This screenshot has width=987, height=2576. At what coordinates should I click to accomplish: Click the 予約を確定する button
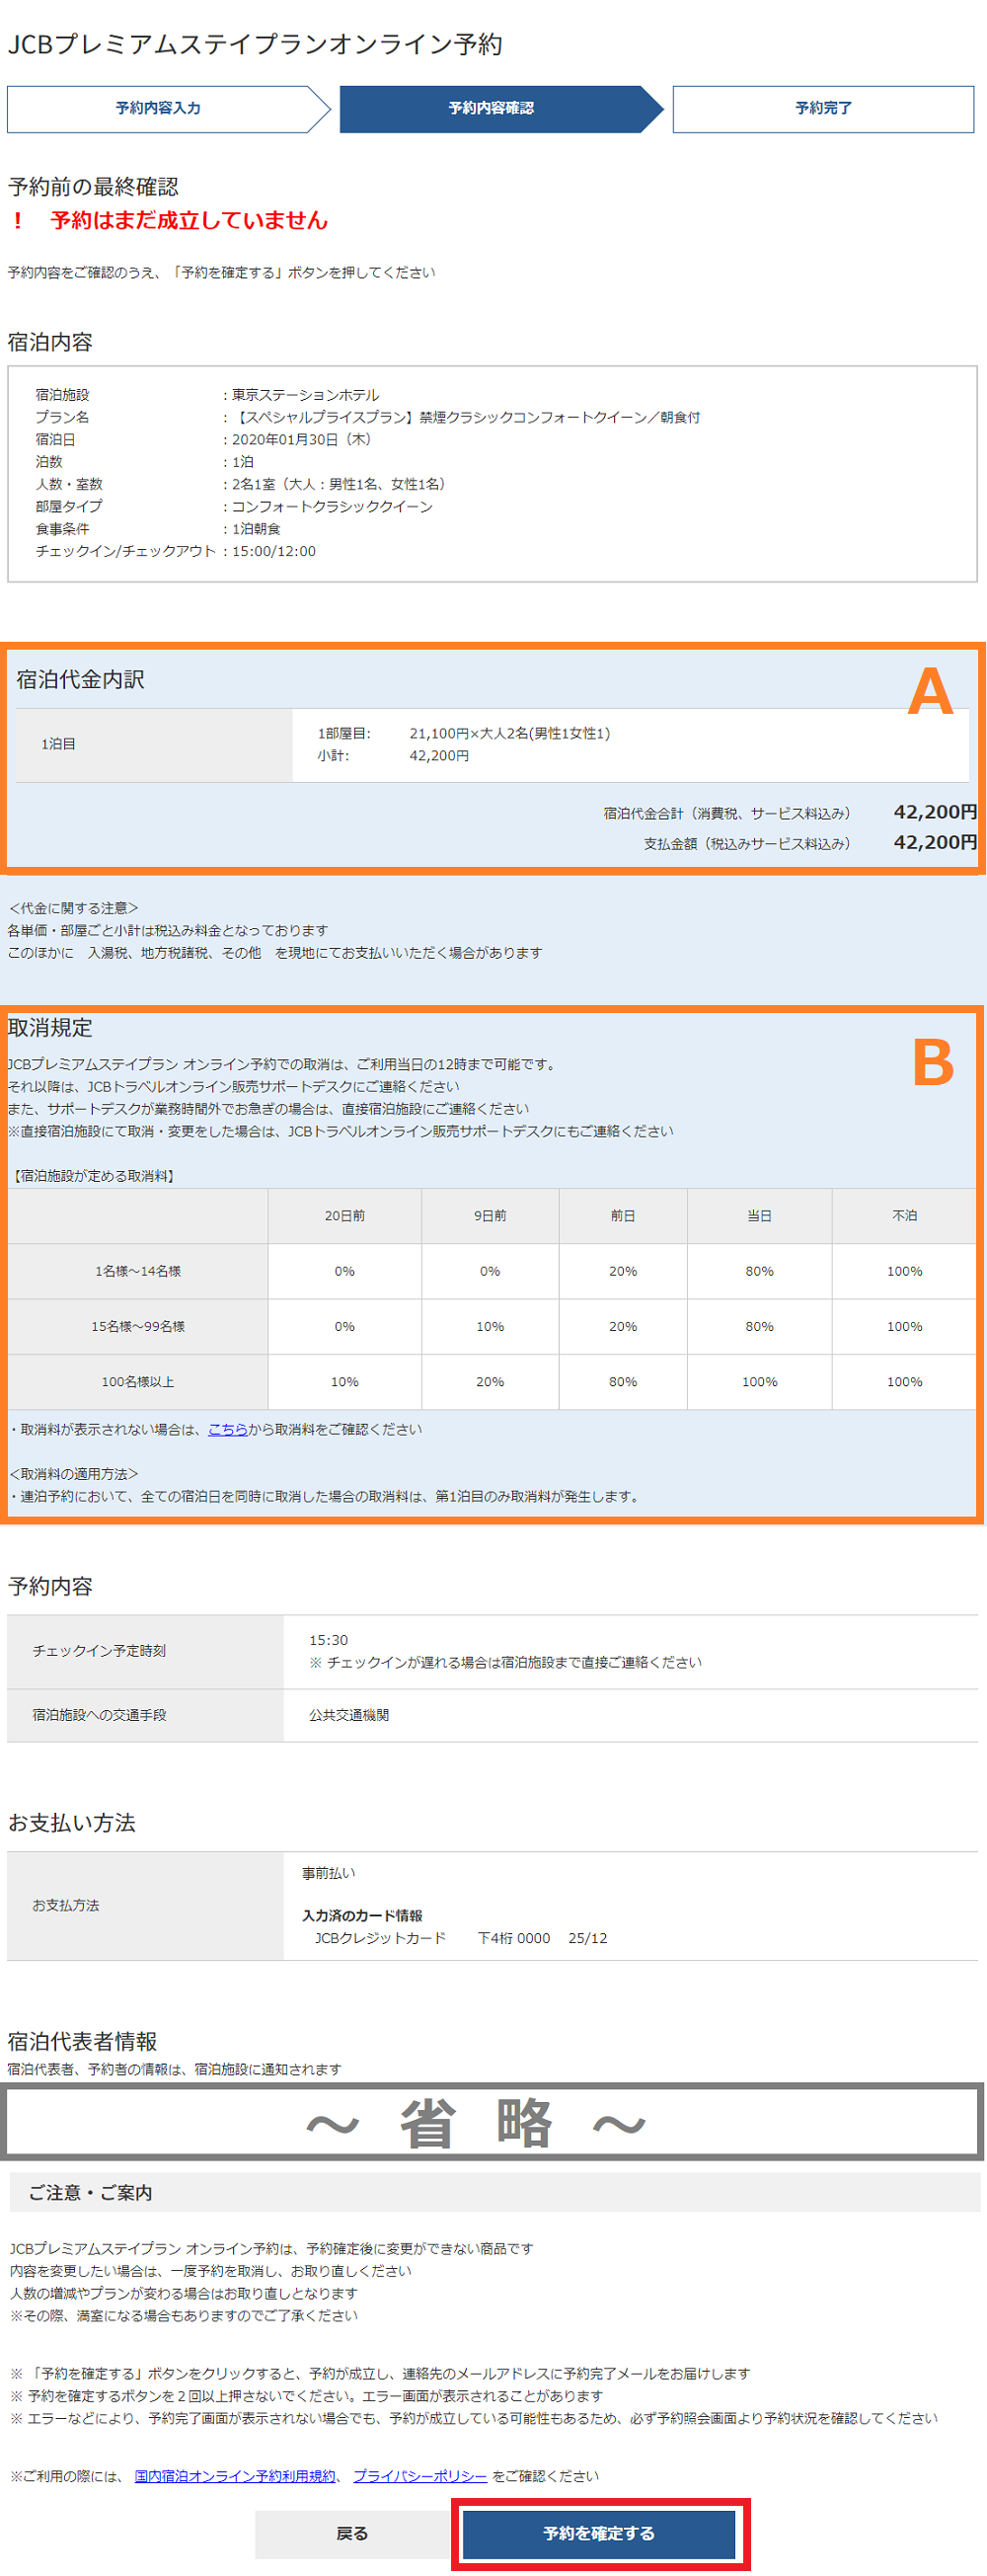[x=599, y=2533]
